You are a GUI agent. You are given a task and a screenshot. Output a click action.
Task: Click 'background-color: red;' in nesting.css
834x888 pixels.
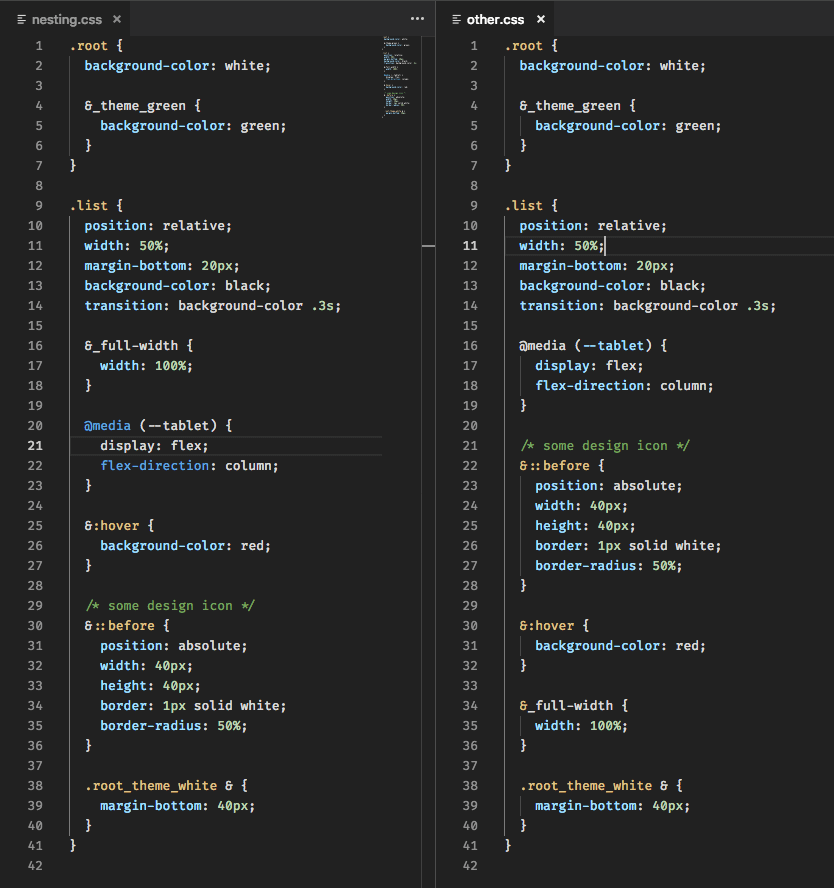pyautogui.click(x=186, y=546)
